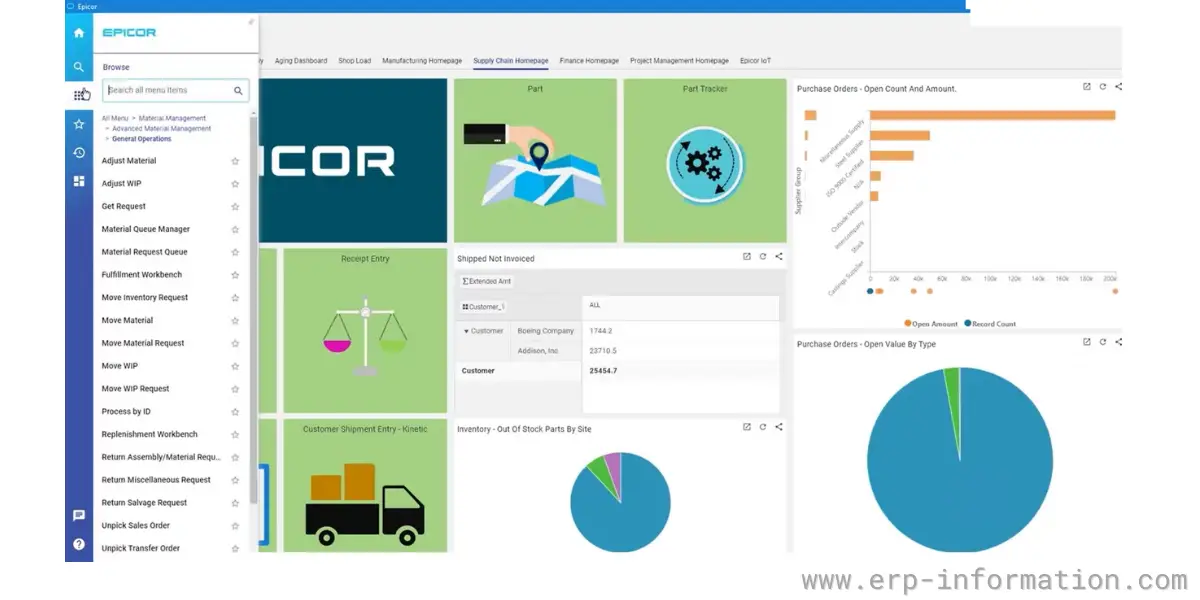Go to Home in the sidebar
This screenshot has height=600, width=1200.
(79, 32)
